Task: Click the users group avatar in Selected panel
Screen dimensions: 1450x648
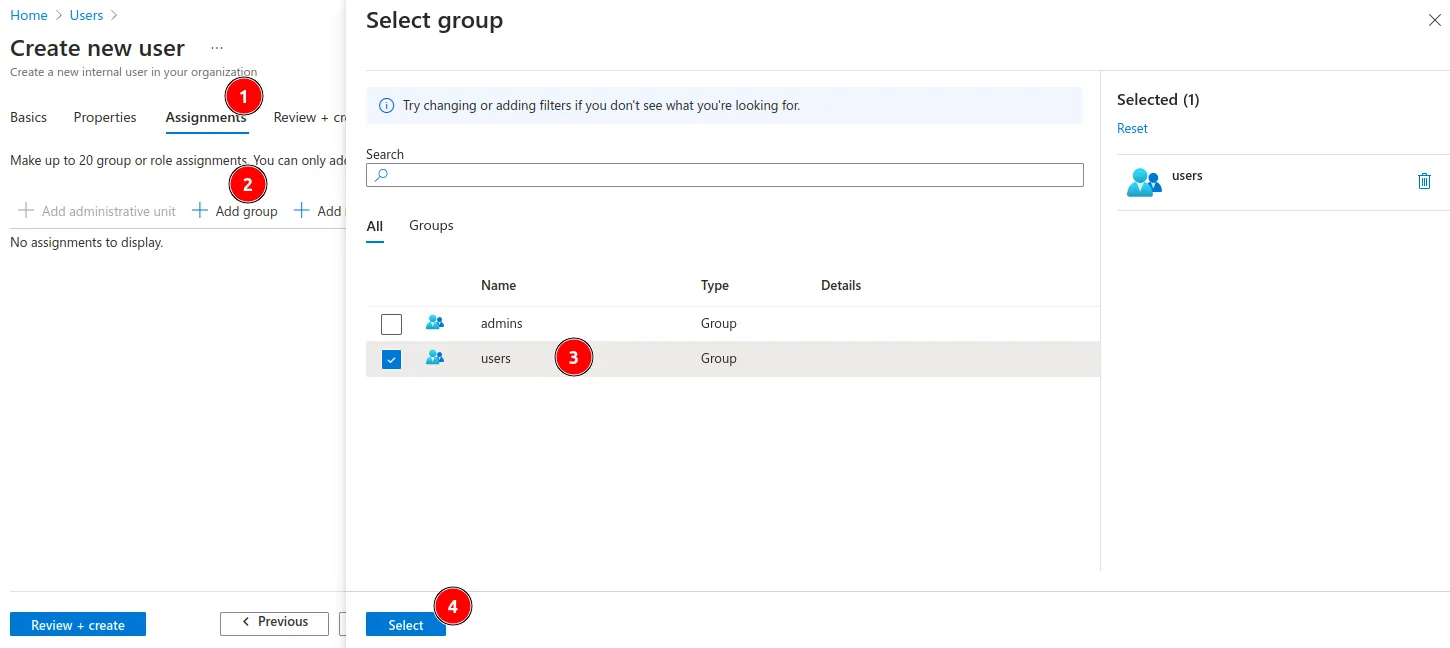Action: [1143, 182]
